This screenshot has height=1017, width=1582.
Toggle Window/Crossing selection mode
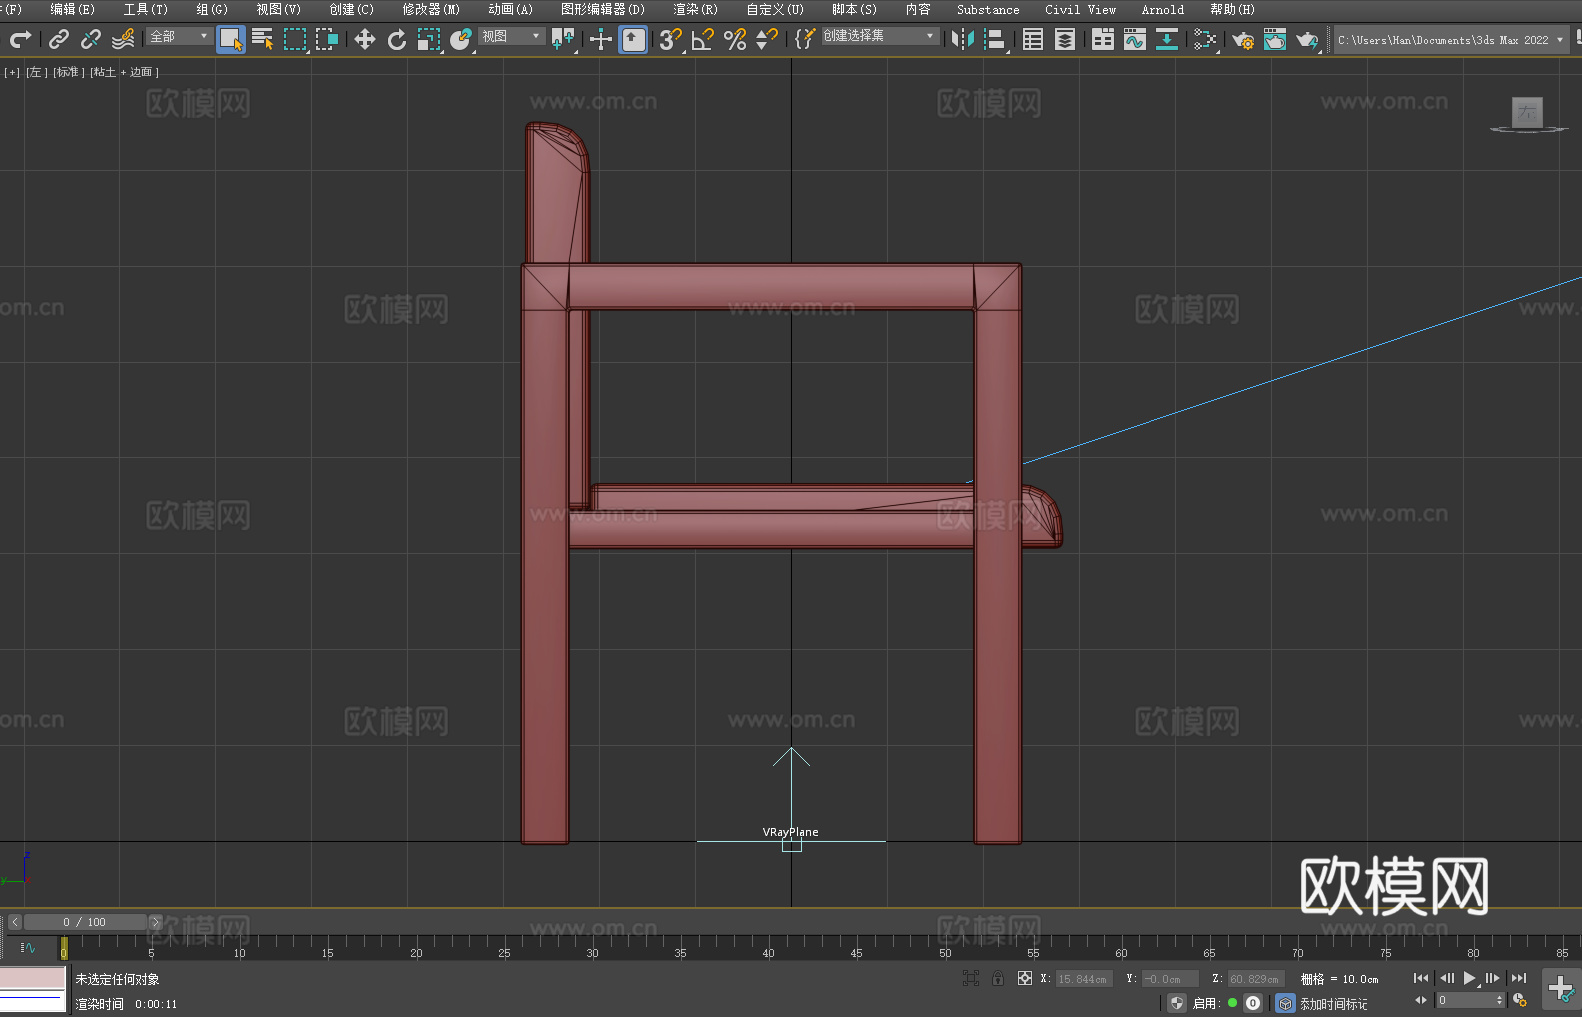click(x=327, y=39)
